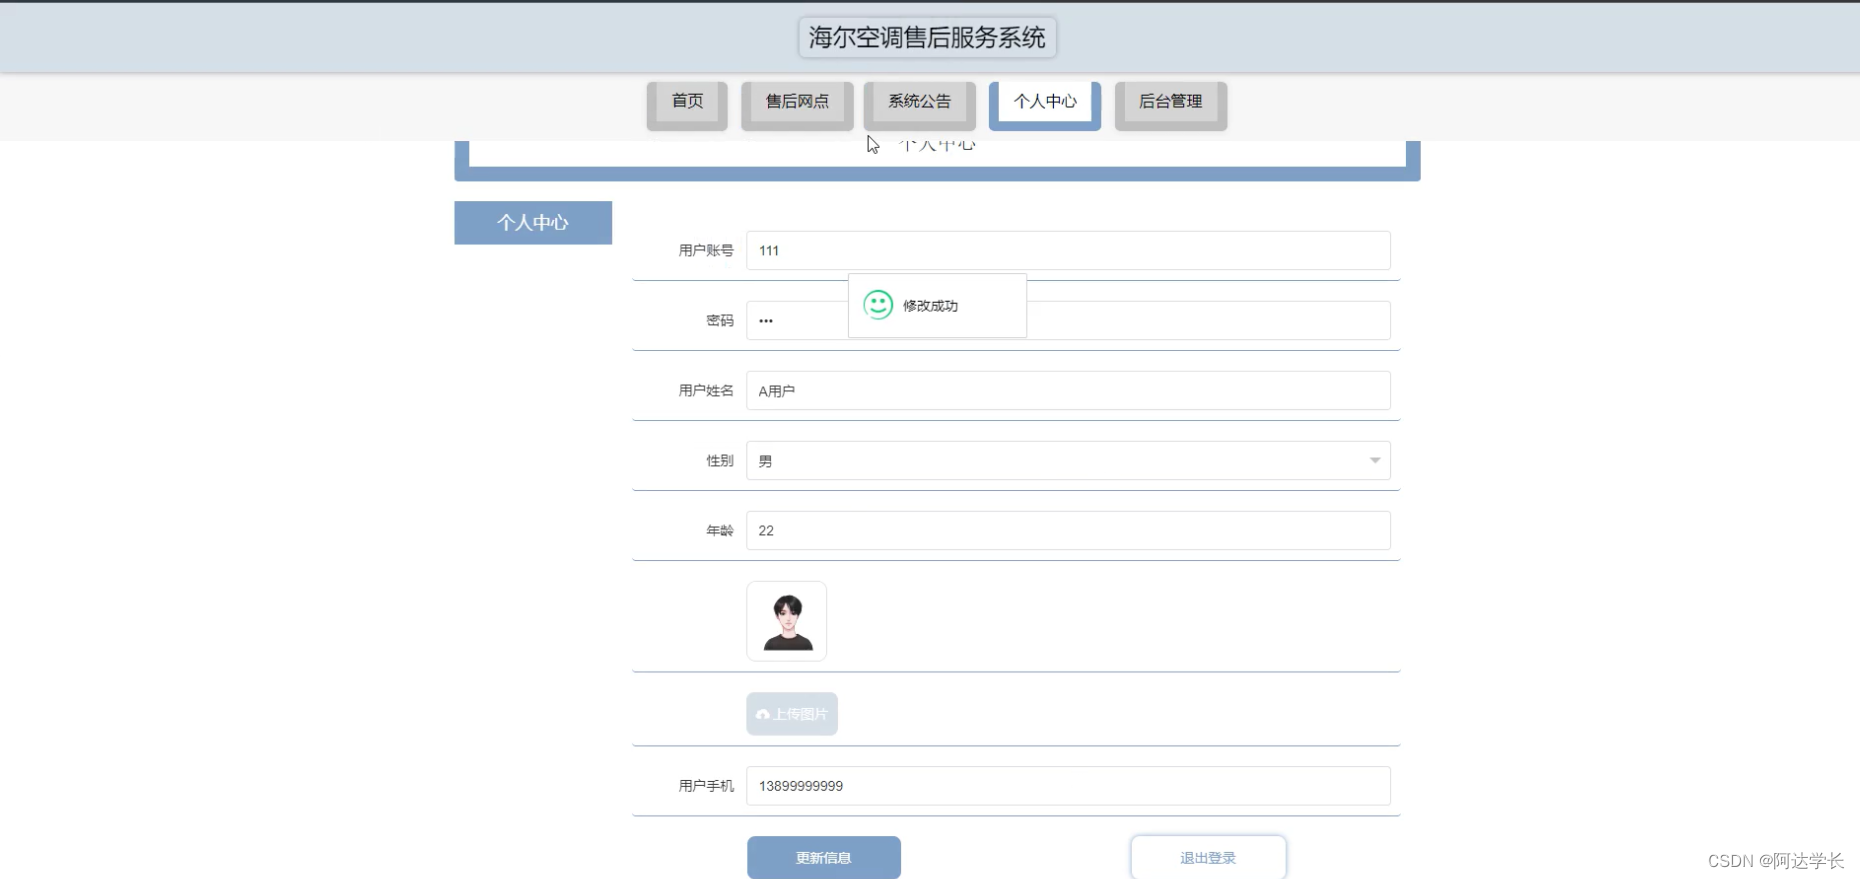Click the 个人中心 sidebar item
The image size is (1860, 879).
click(x=533, y=222)
